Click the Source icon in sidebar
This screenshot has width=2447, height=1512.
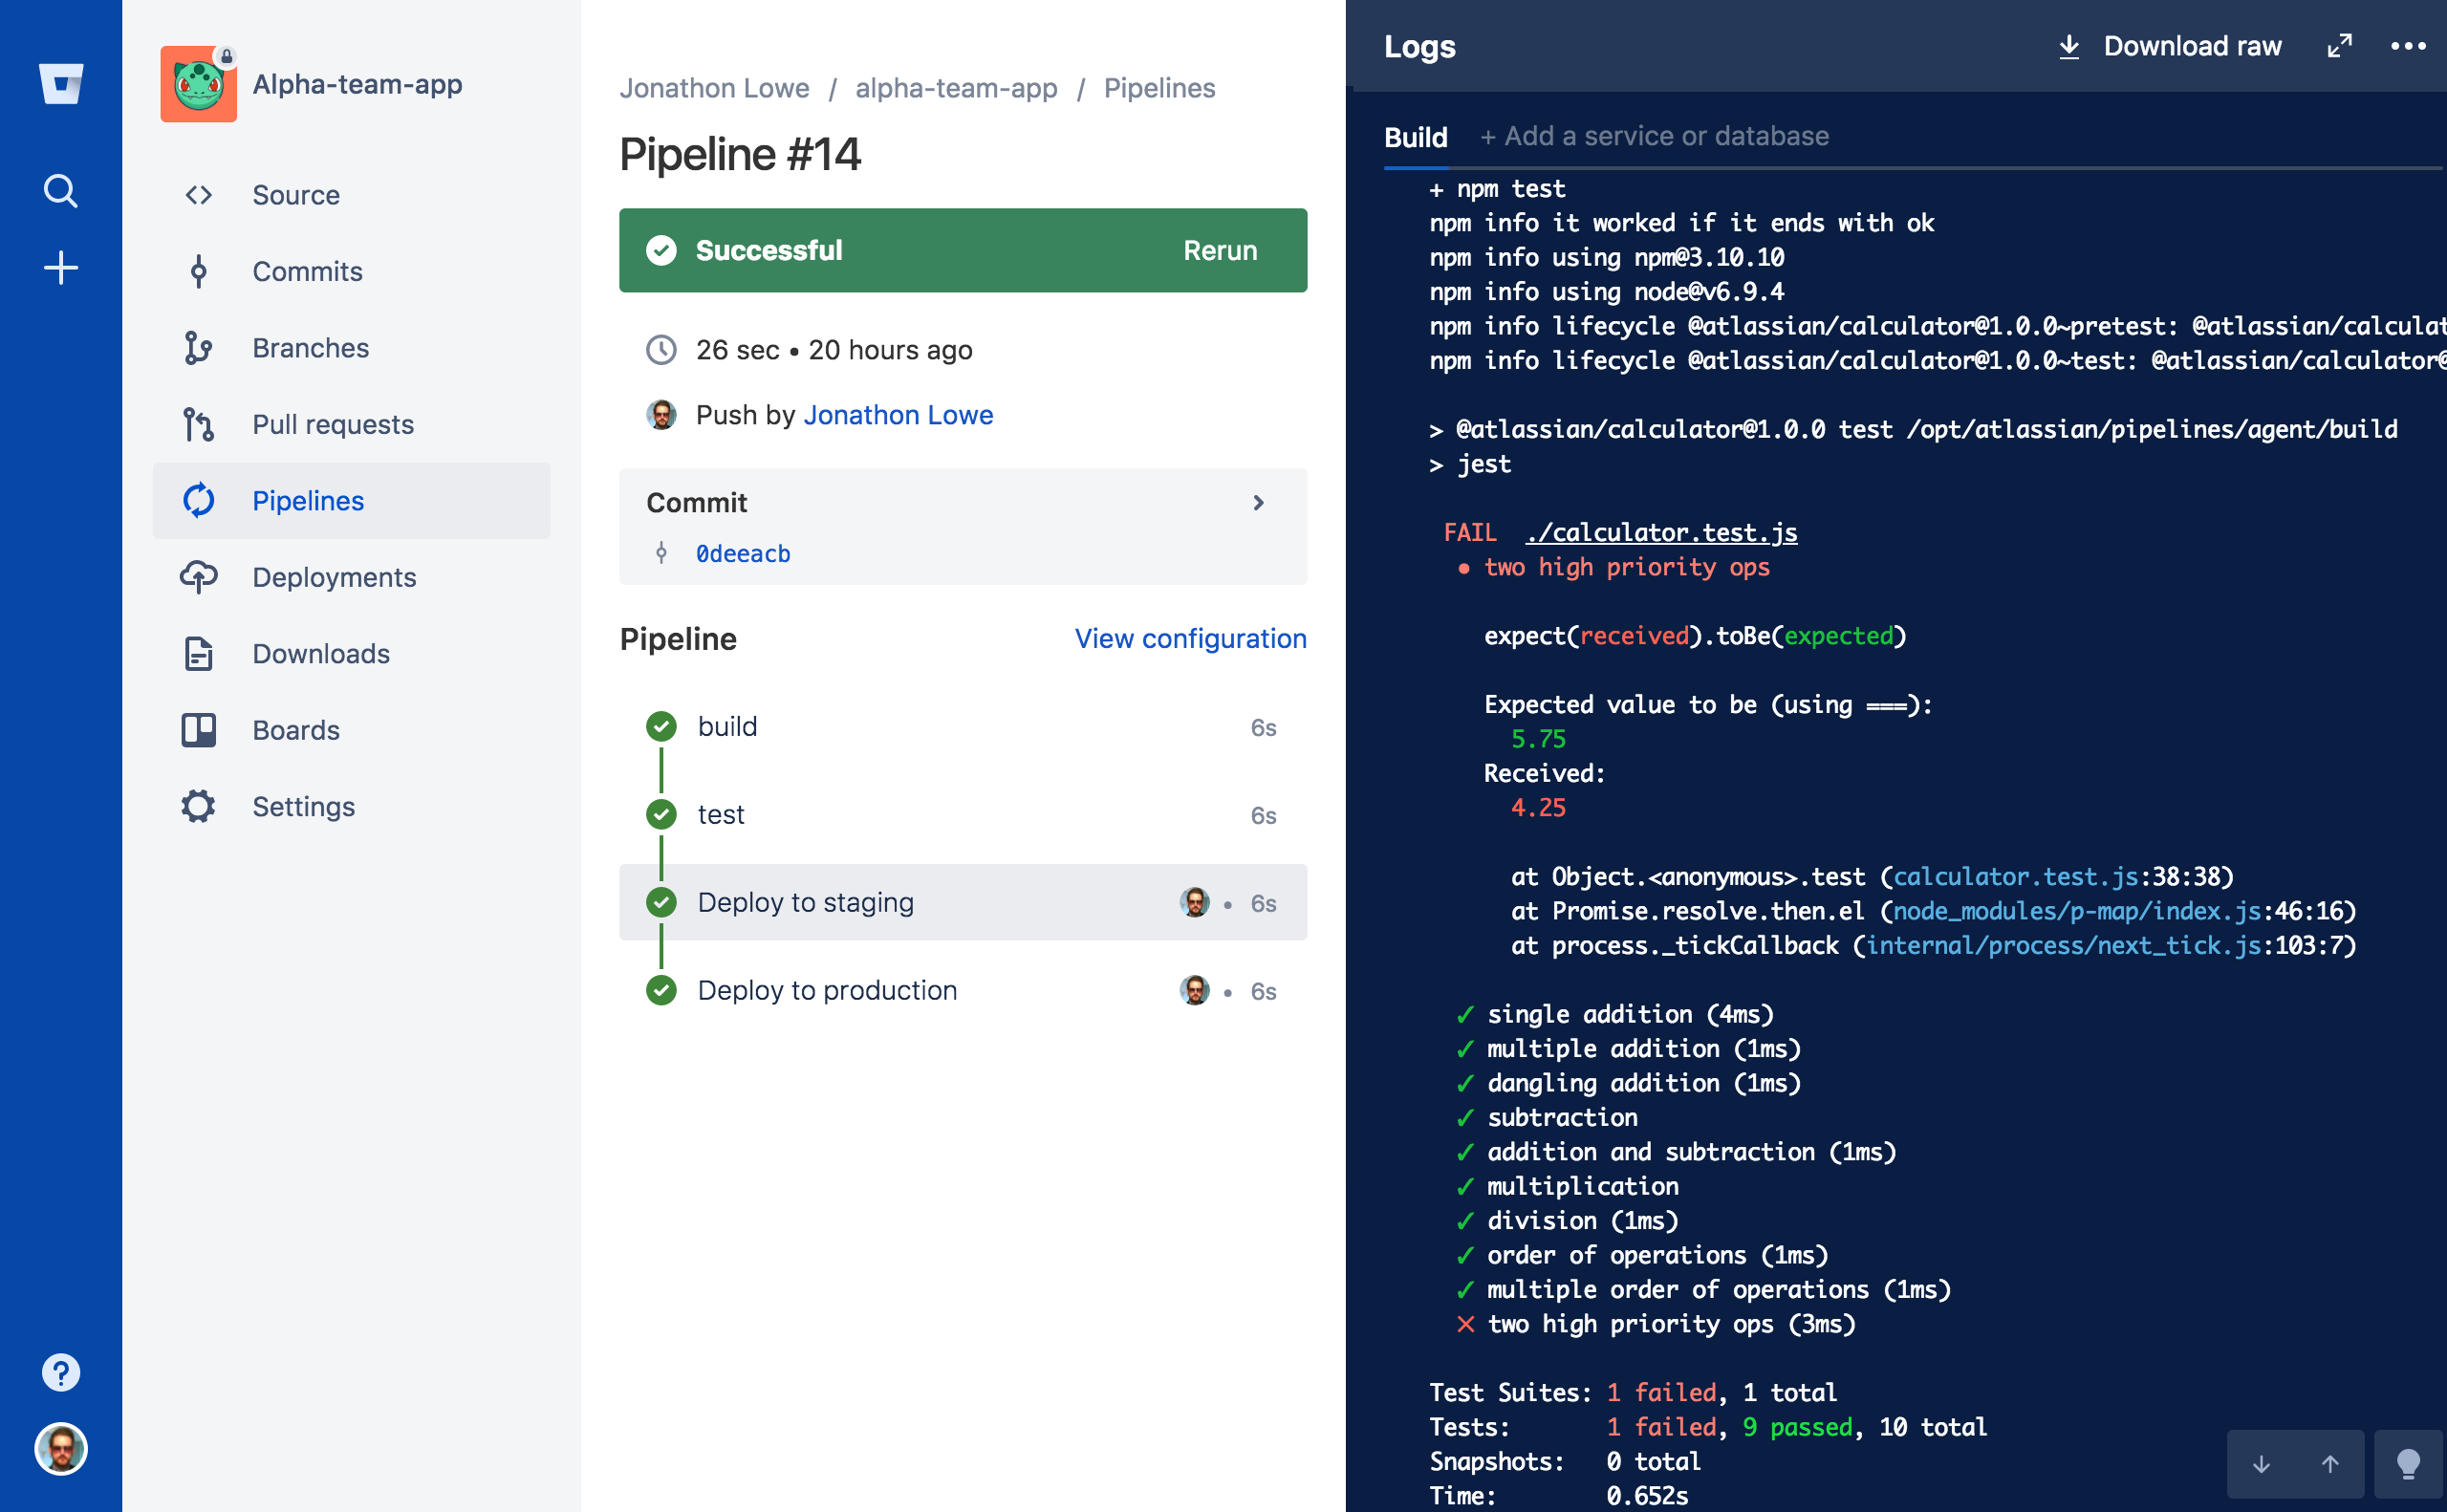click(199, 194)
